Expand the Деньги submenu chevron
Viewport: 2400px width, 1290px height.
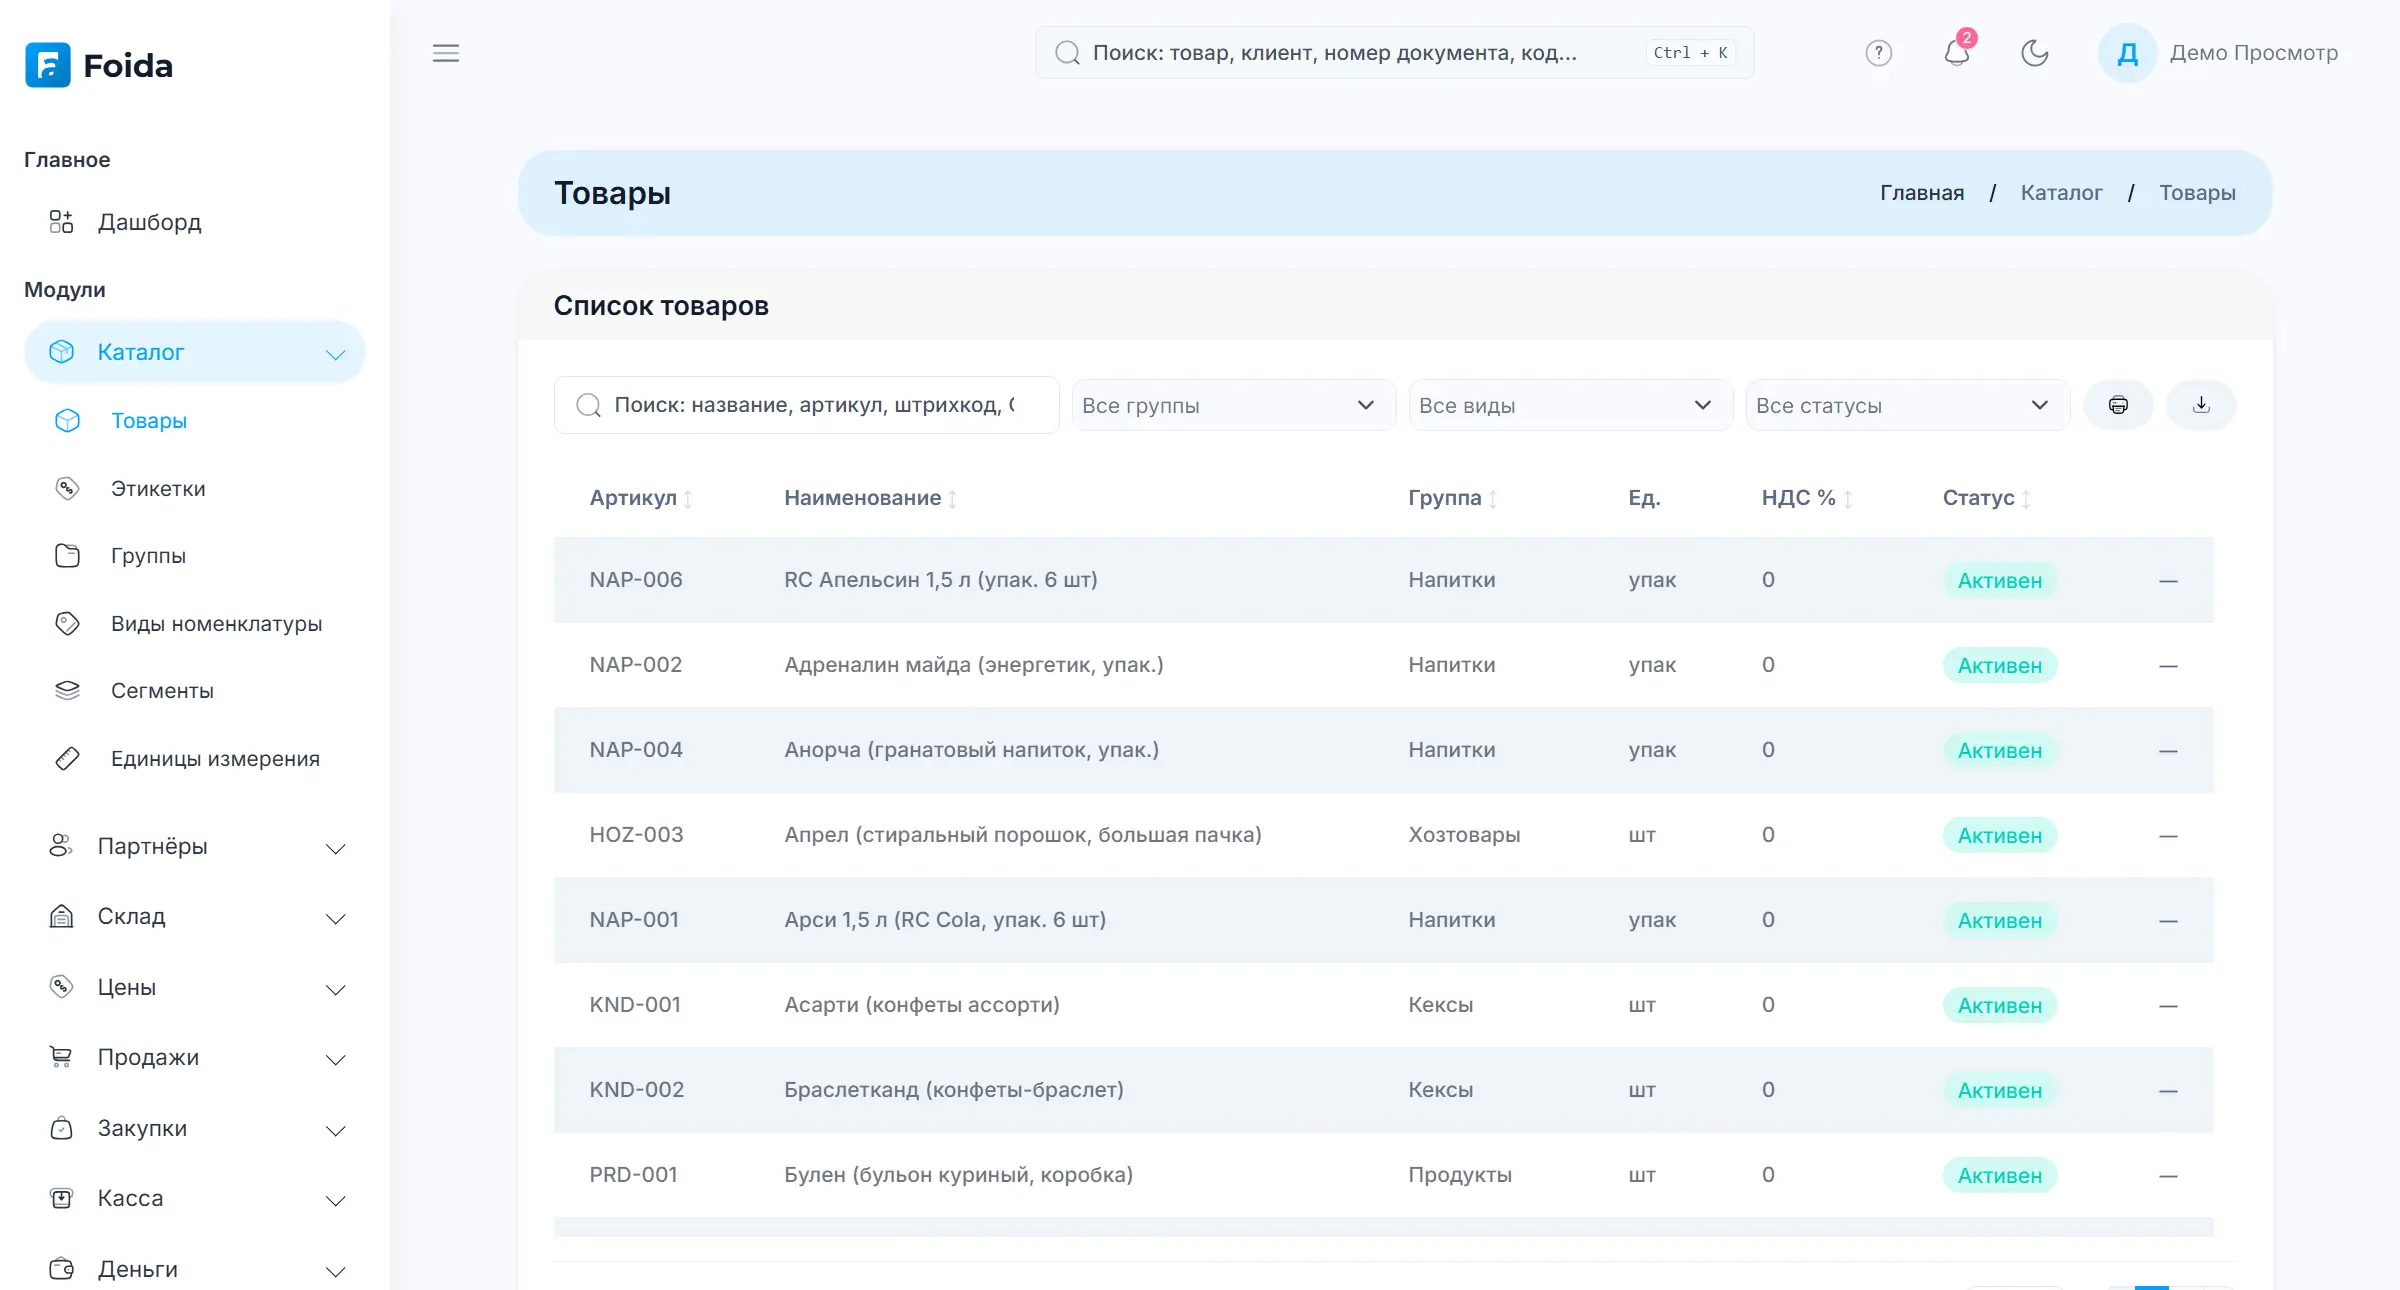336,1272
